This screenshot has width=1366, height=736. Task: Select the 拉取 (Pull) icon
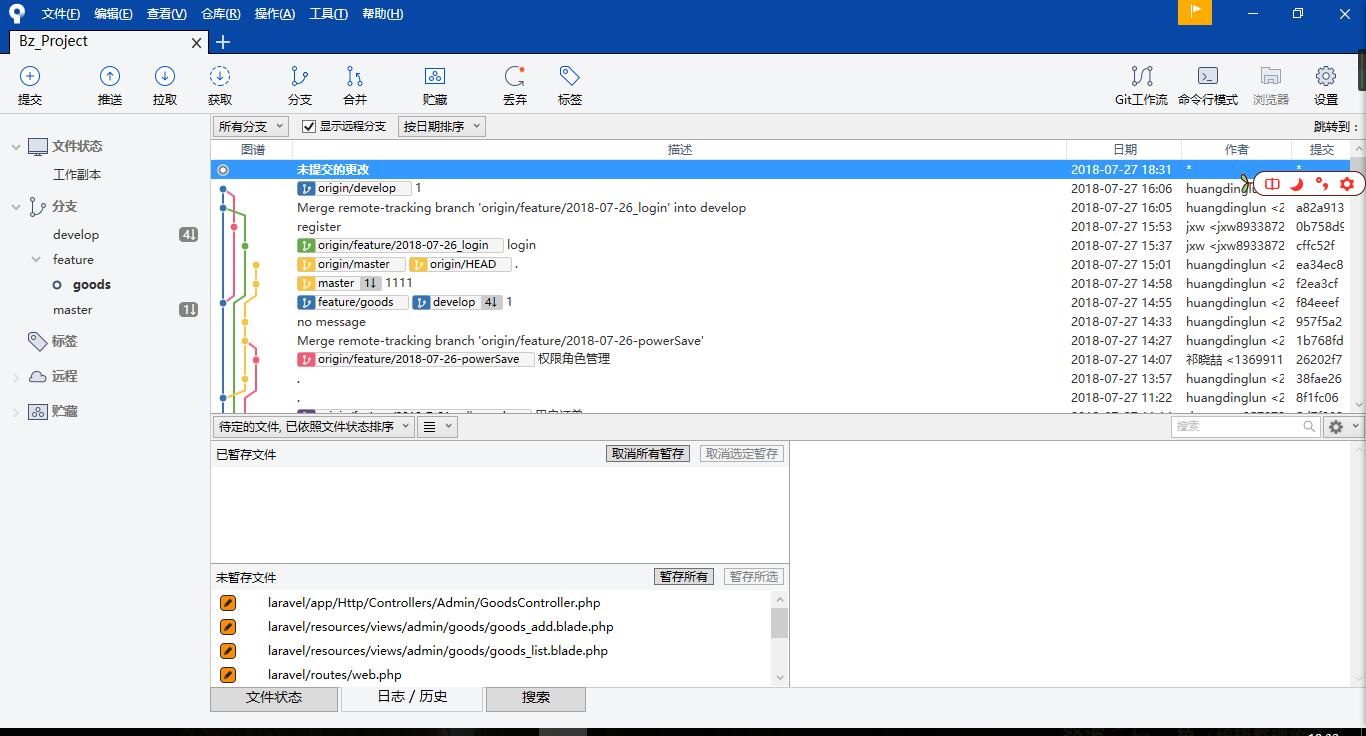click(x=164, y=84)
